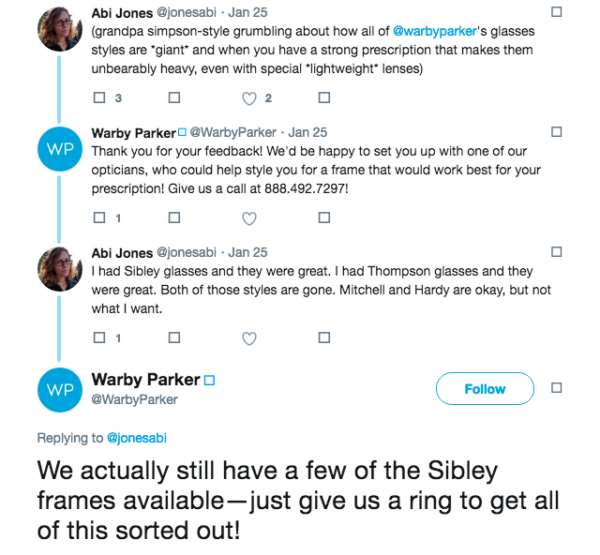Like Warby Parker's 'Thank you for your feedback' tweet
The image size is (600, 555).
click(249, 219)
